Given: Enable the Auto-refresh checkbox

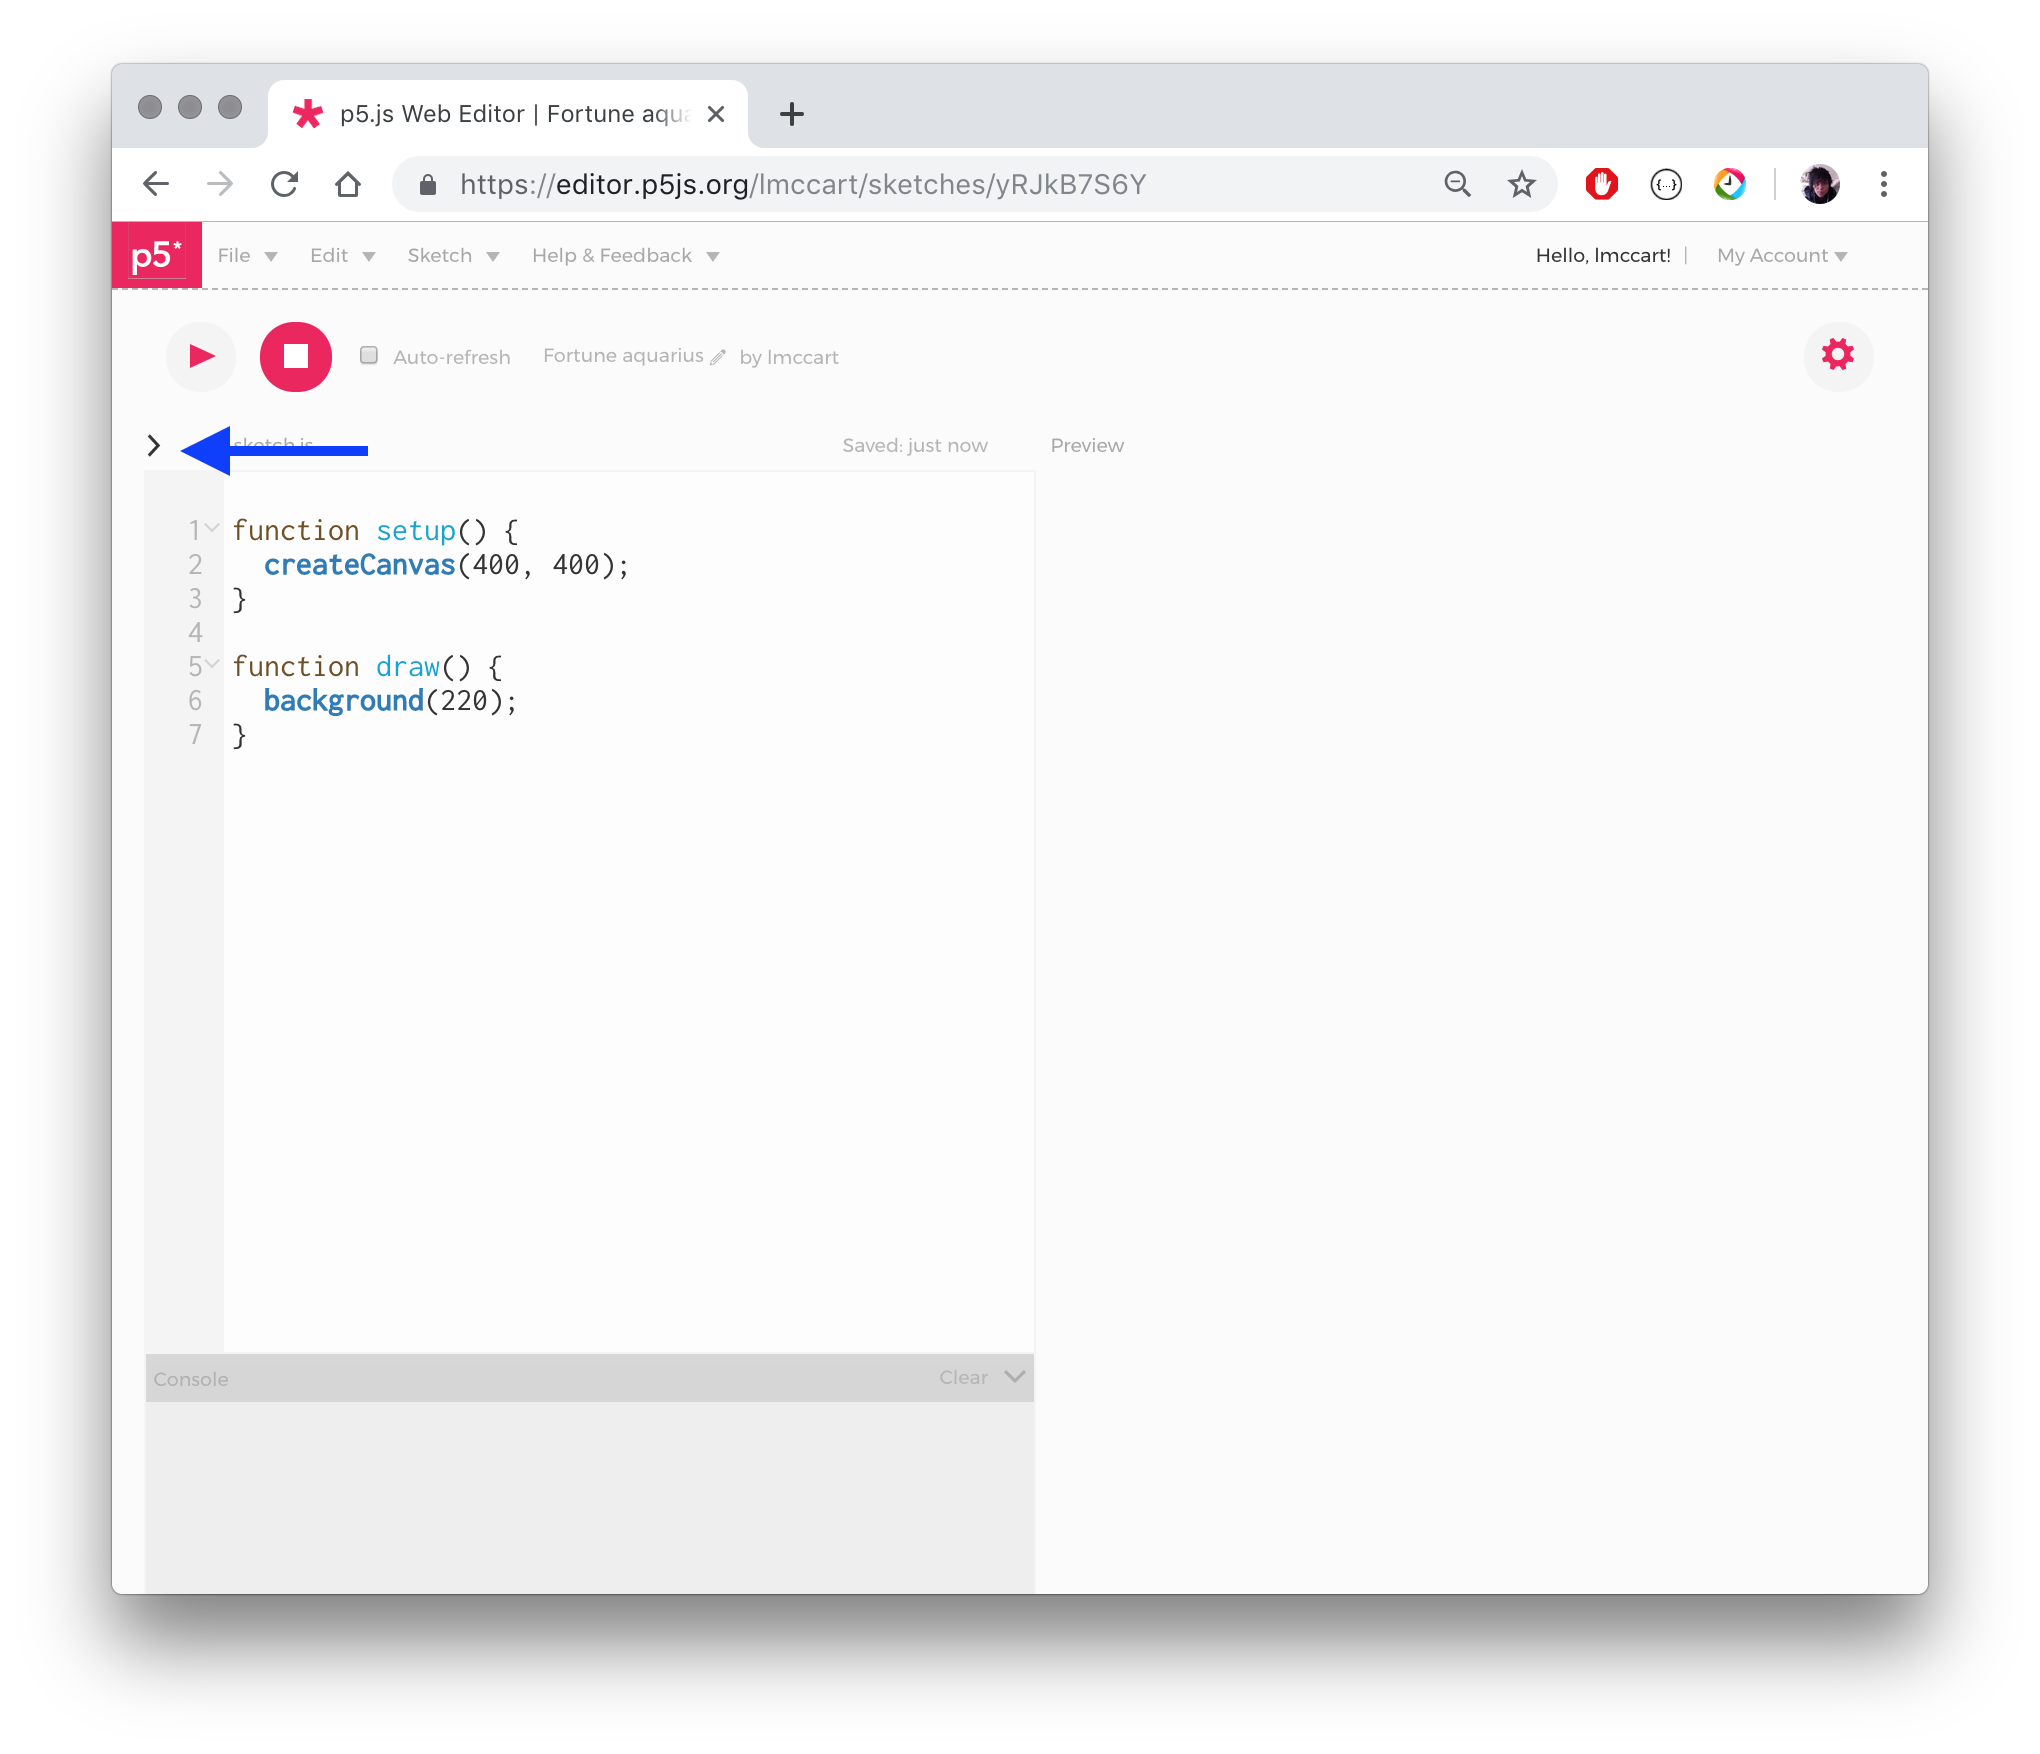Looking at the screenshot, I should point(369,356).
